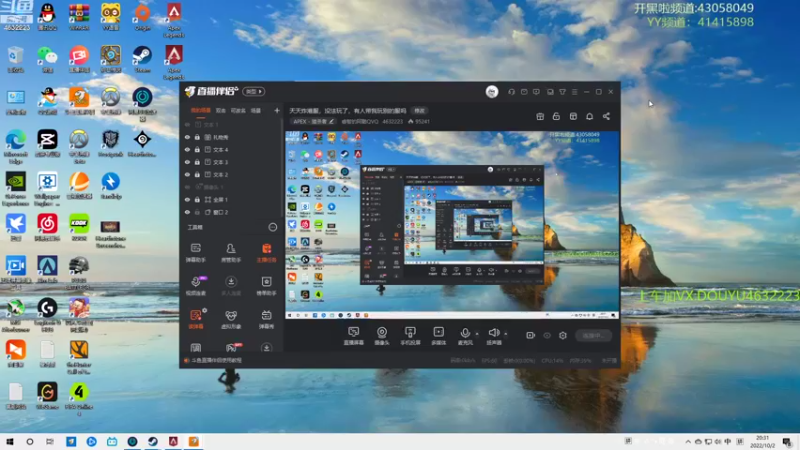
Task: Click the unlock padlock icon in header
Action: pos(556,116)
